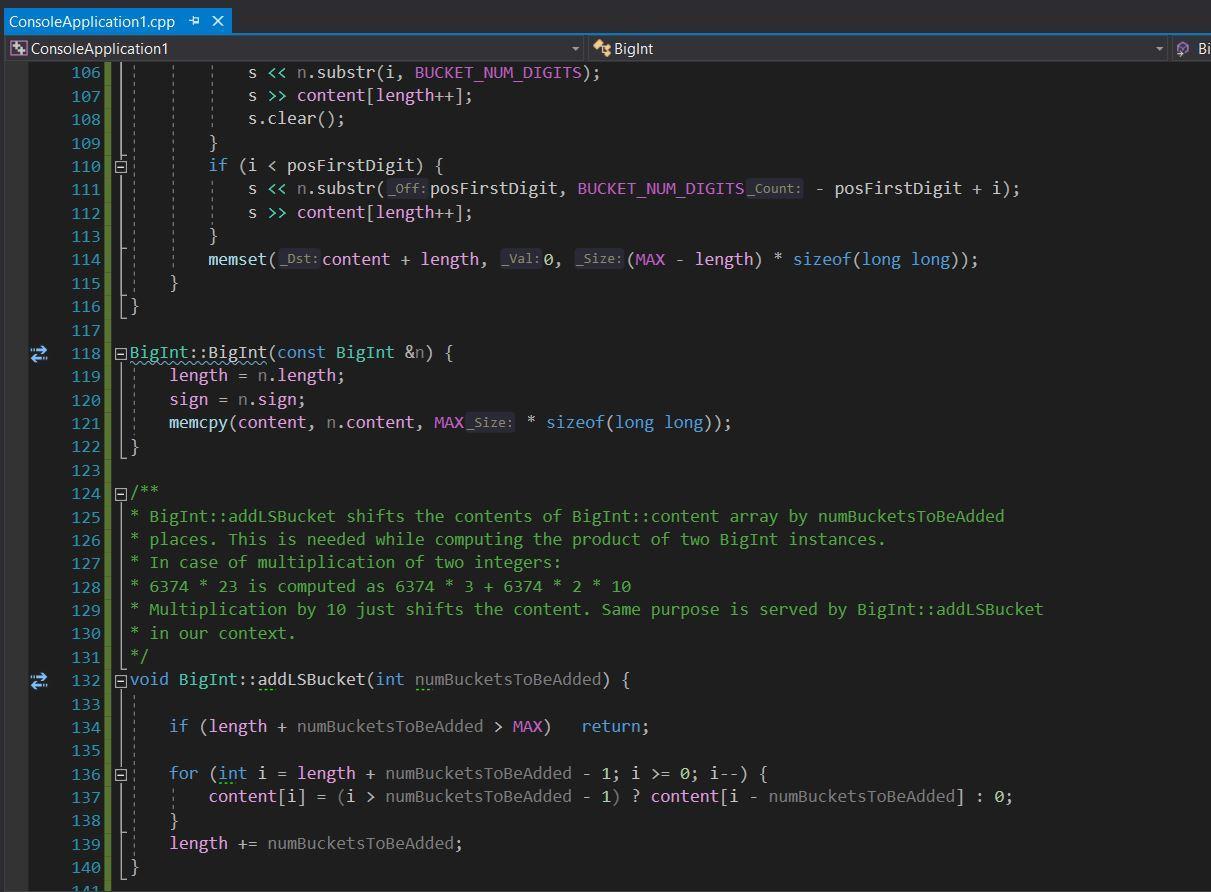Click the blue double-arrow indicator beside line 132
The width and height of the screenshot is (1211, 892).
tap(39, 681)
